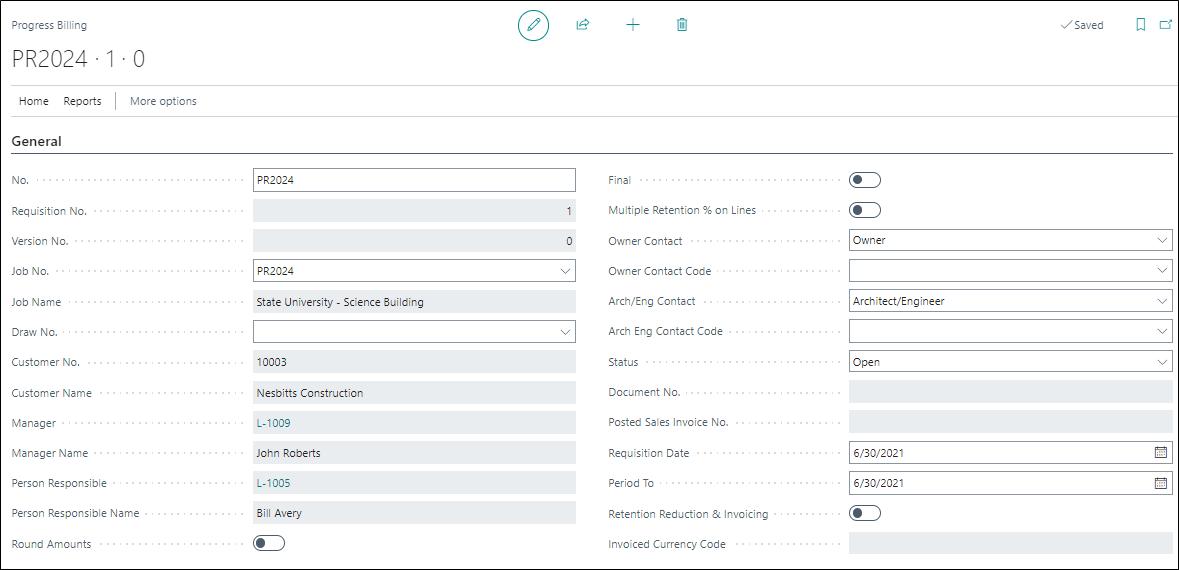Create new record with plus icon

point(633,25)
